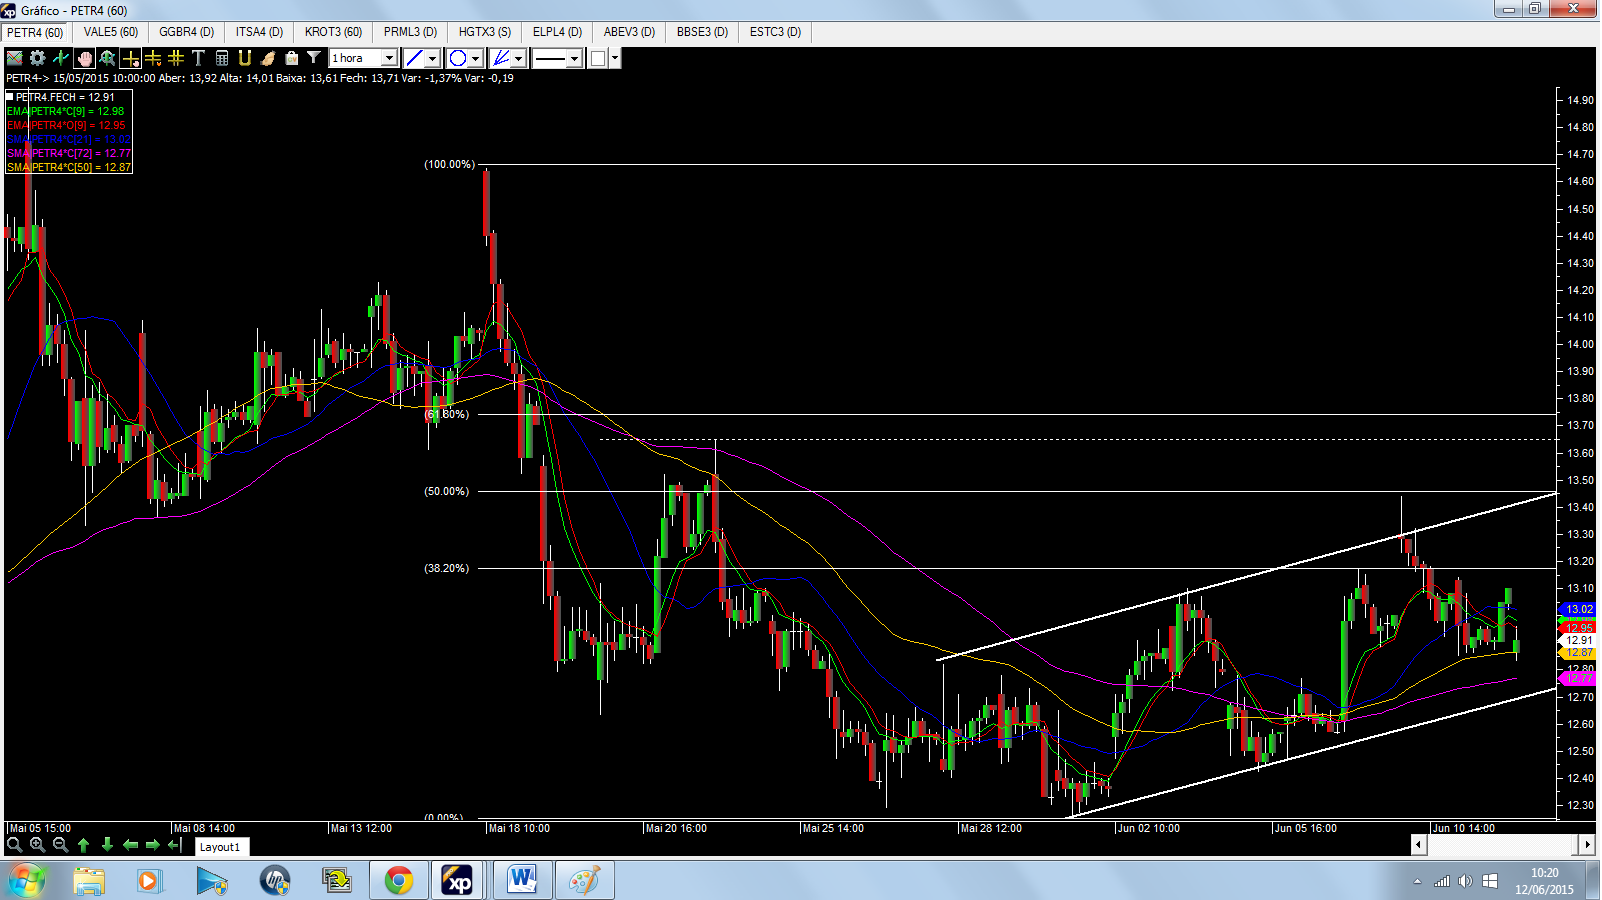The image size is (1602, 900).
Task: Select the Fibonacci fan tool
Action: click(x=501, y=58)
